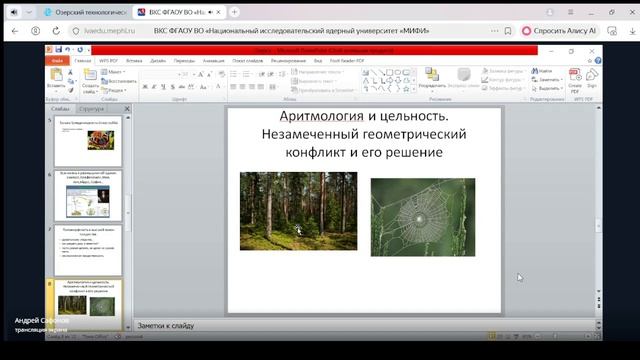Open the File (Файл) tab
The width and height of the screenshot is (640, 360).
[57, 60]
